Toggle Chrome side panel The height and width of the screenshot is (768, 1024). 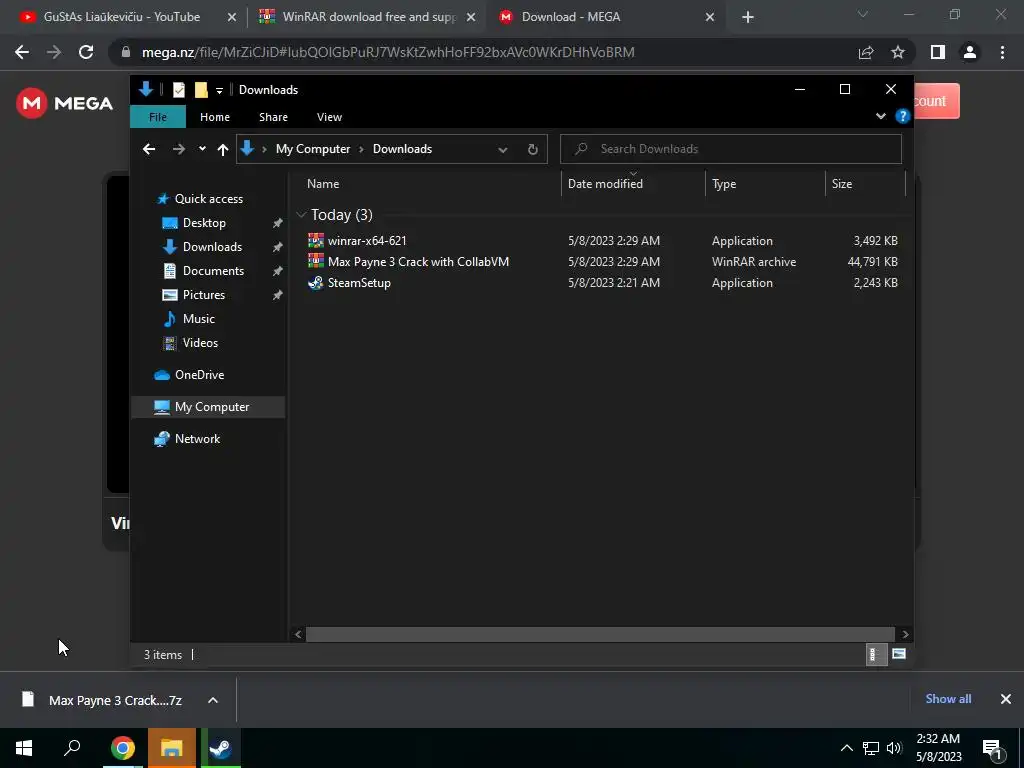point(938,52)
